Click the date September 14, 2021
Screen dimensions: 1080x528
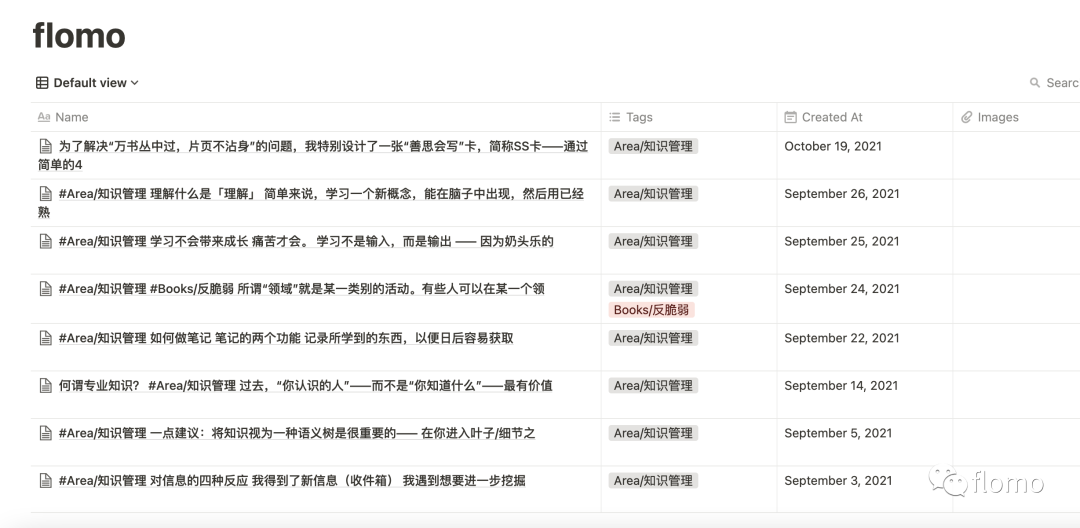[841, 386]
